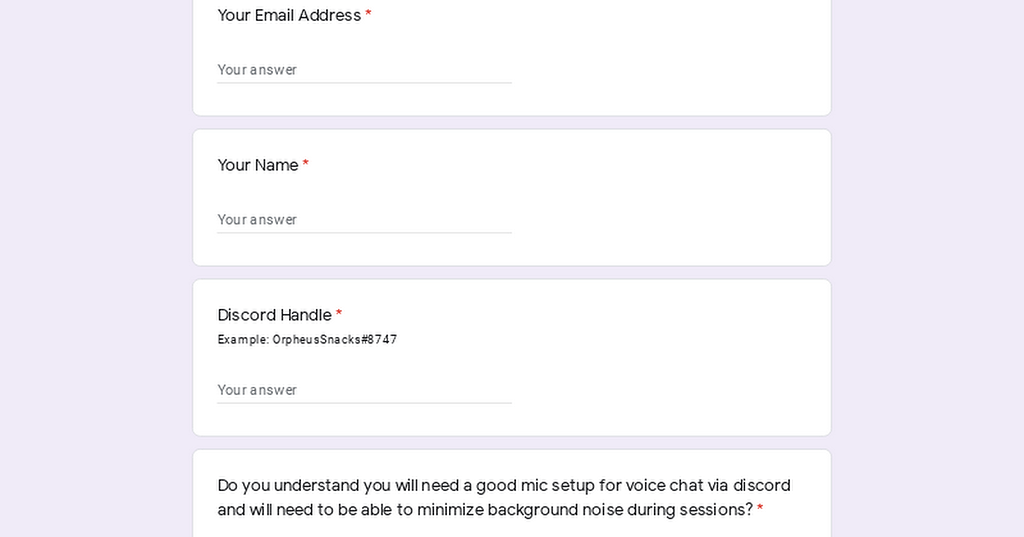Click the first line of the mic setup question

click(504, 486)
